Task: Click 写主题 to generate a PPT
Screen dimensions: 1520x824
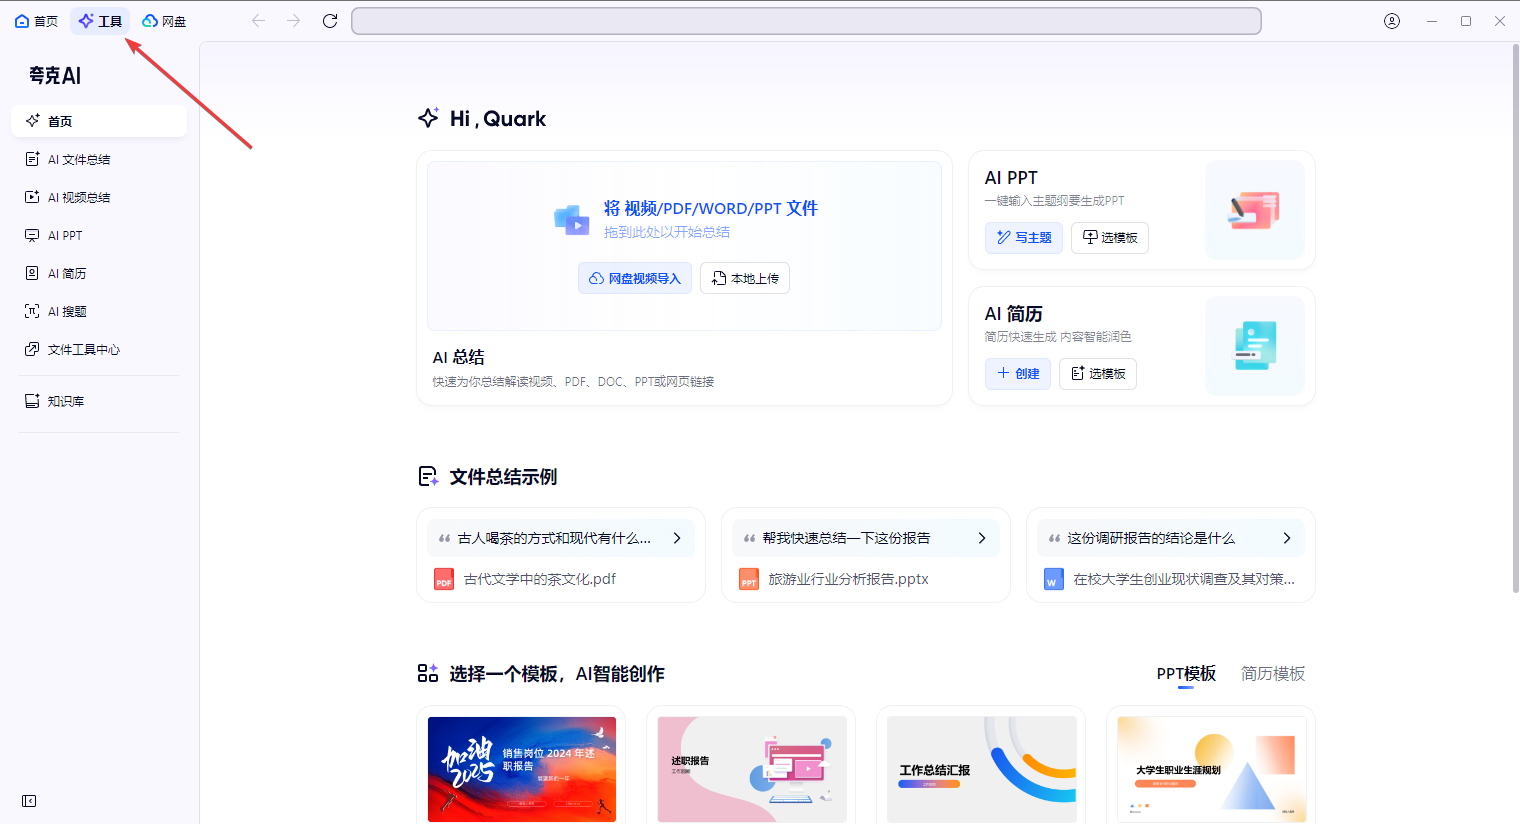Action: point(1023,237)
